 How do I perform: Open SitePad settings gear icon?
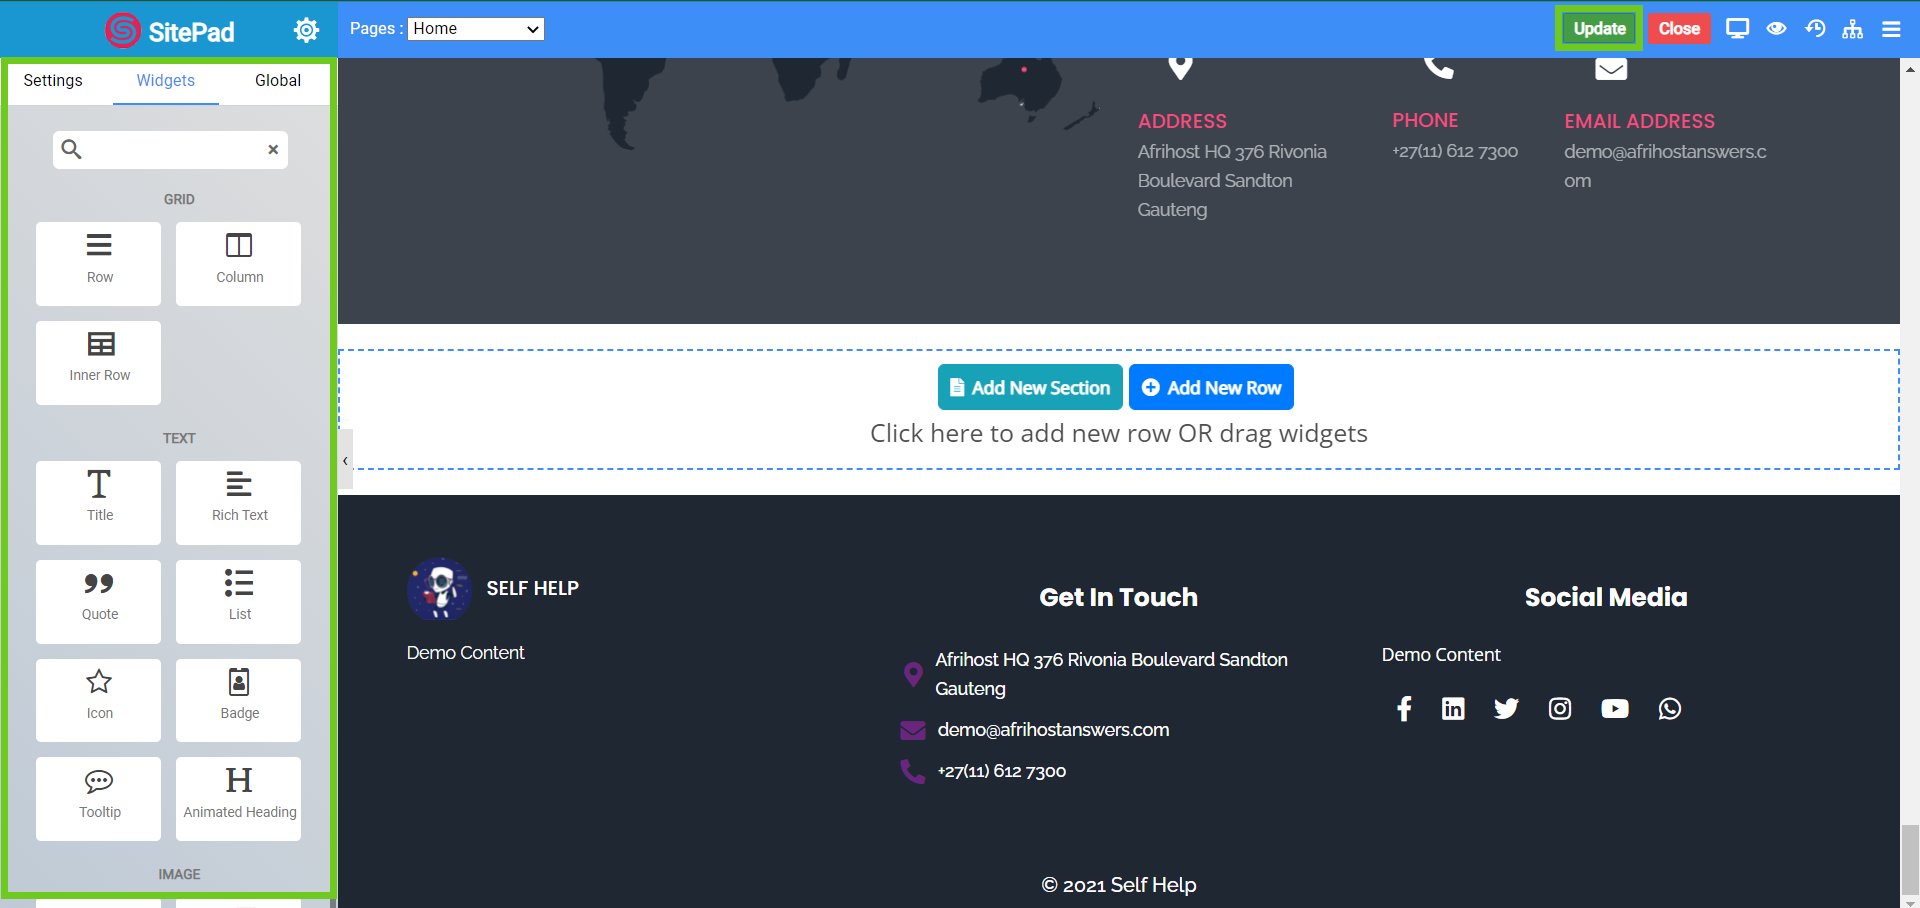click(x=306, y=30)
